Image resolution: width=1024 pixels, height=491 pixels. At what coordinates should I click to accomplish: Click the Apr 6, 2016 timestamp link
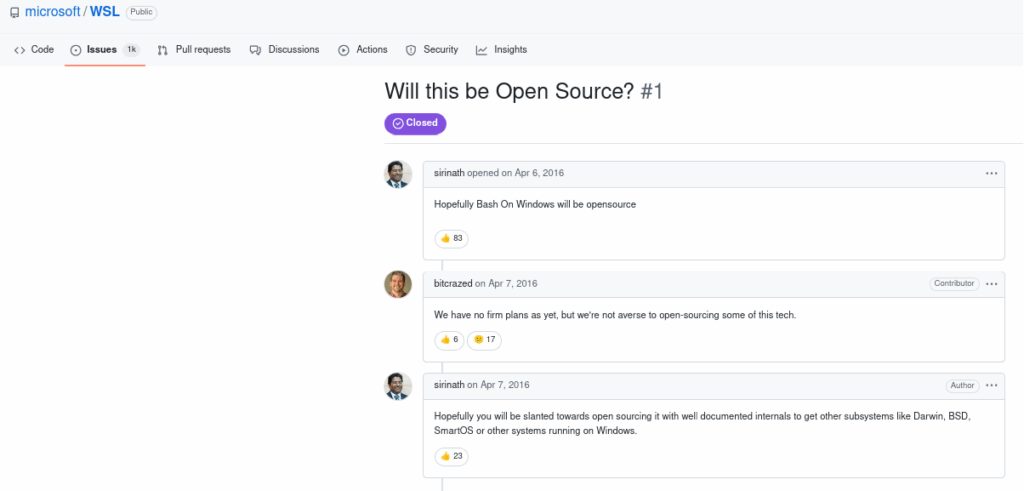click(x=539, y=173)
